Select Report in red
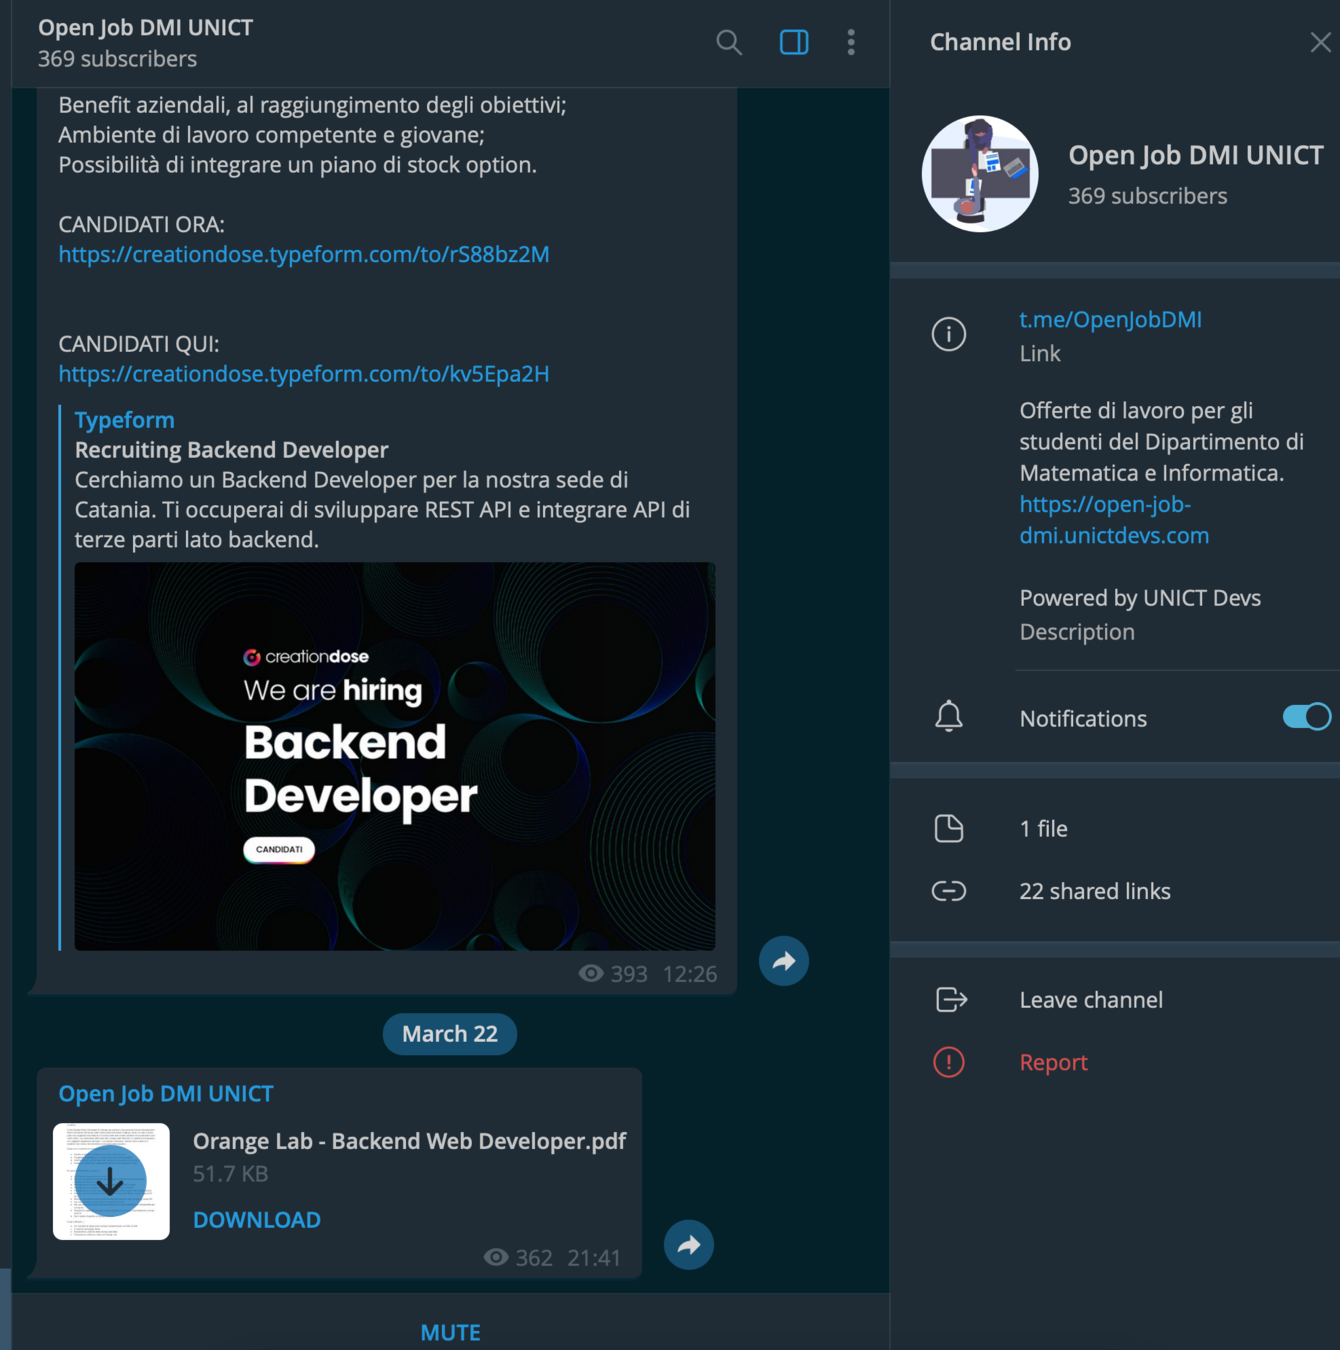The height and width of the screenshot is (1350, 1340). [x=1053, y=1062]
